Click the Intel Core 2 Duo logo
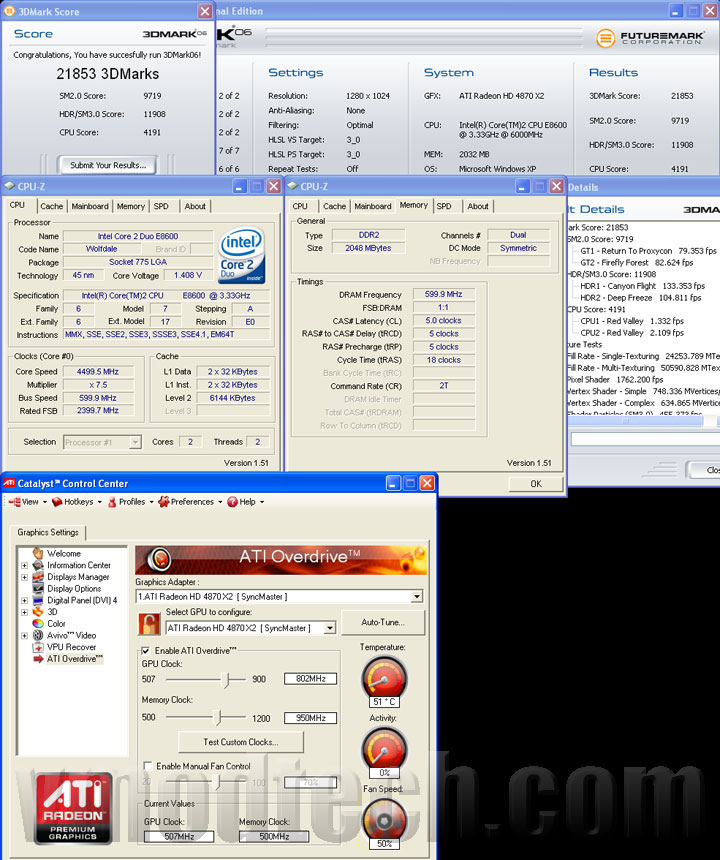The width and height of the screenshot is (720, 860). [x=242, y=255]
